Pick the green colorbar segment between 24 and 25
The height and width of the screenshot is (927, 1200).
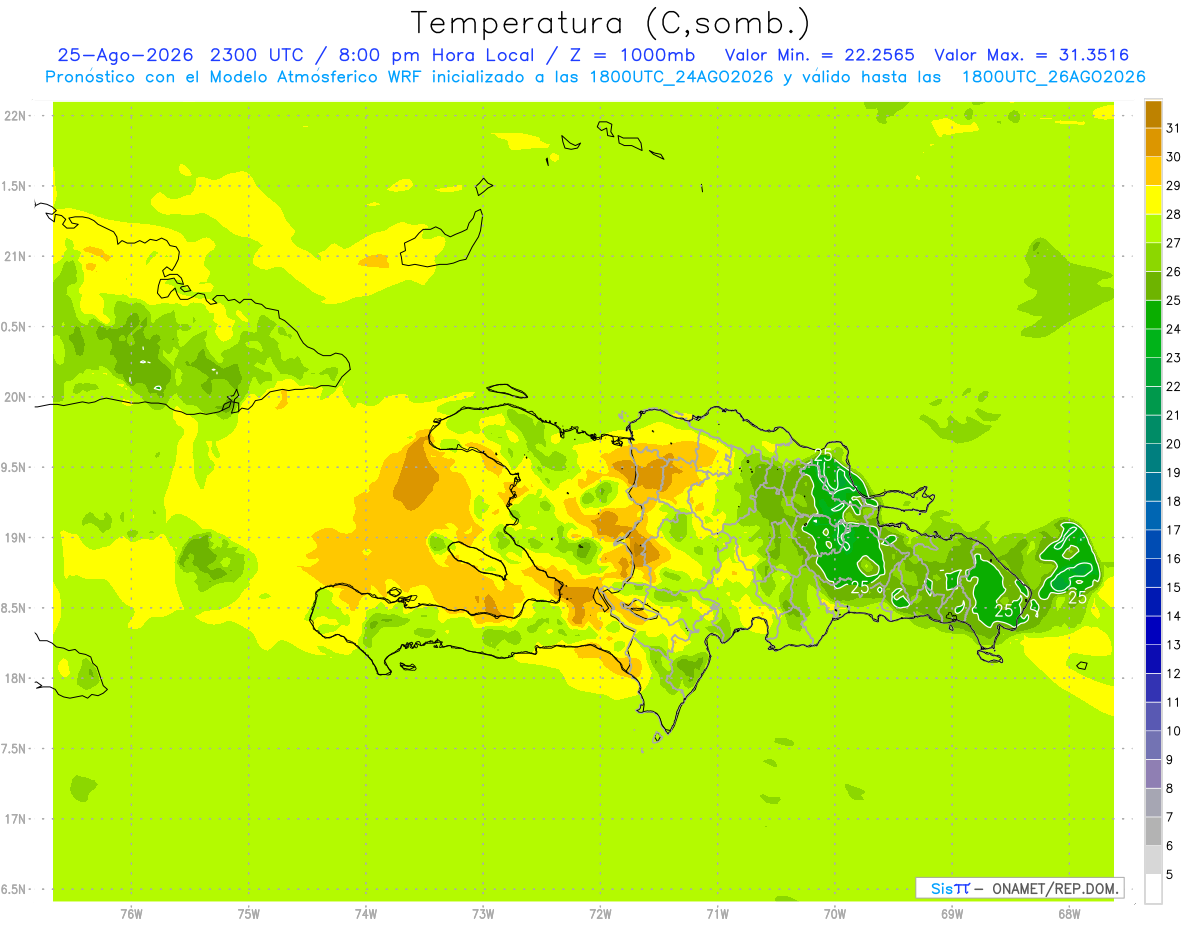1153,315
